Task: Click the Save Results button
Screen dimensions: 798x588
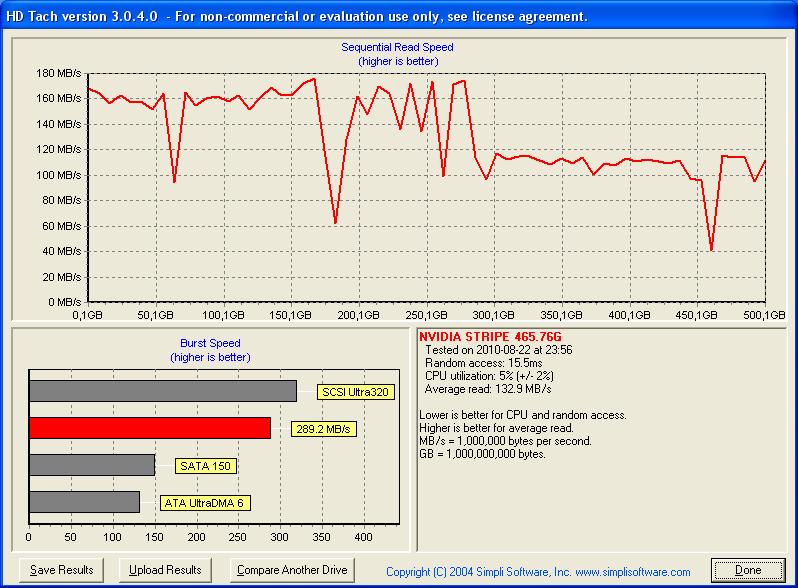Action: (x=61, y=570)
